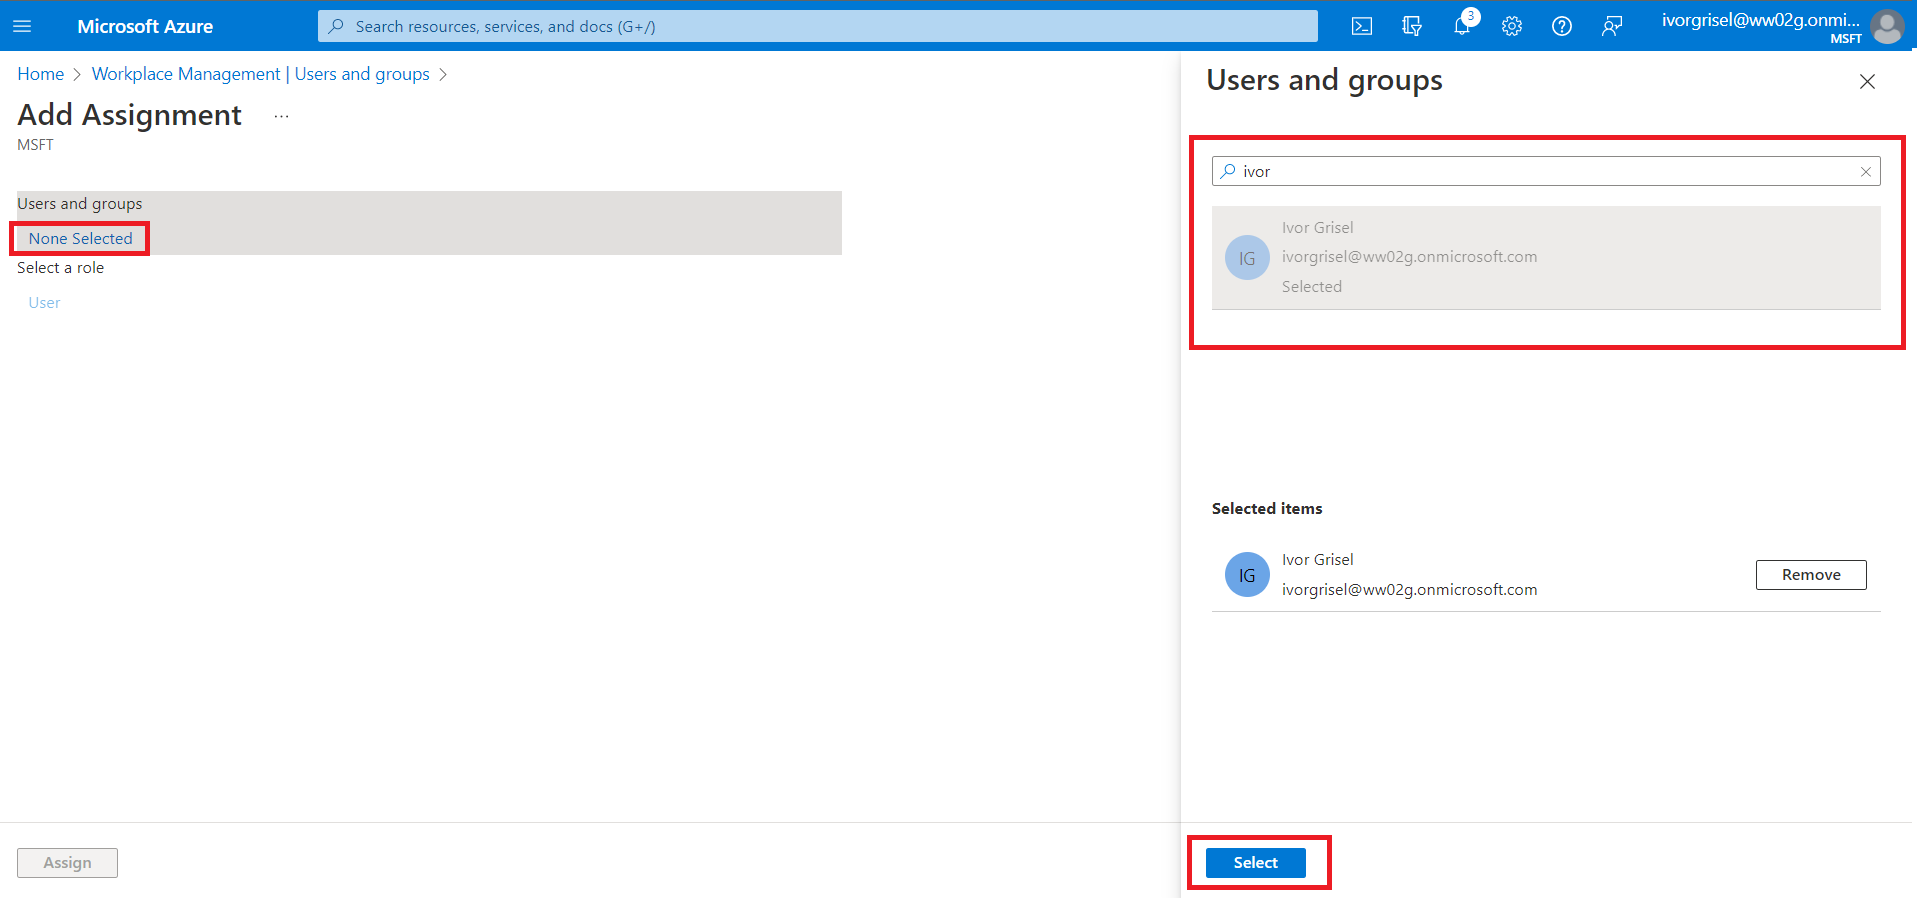Screen dimensions: 1920x898
Task: Click the Microsoft Azure logo text
Action: (x=145, y=26)
